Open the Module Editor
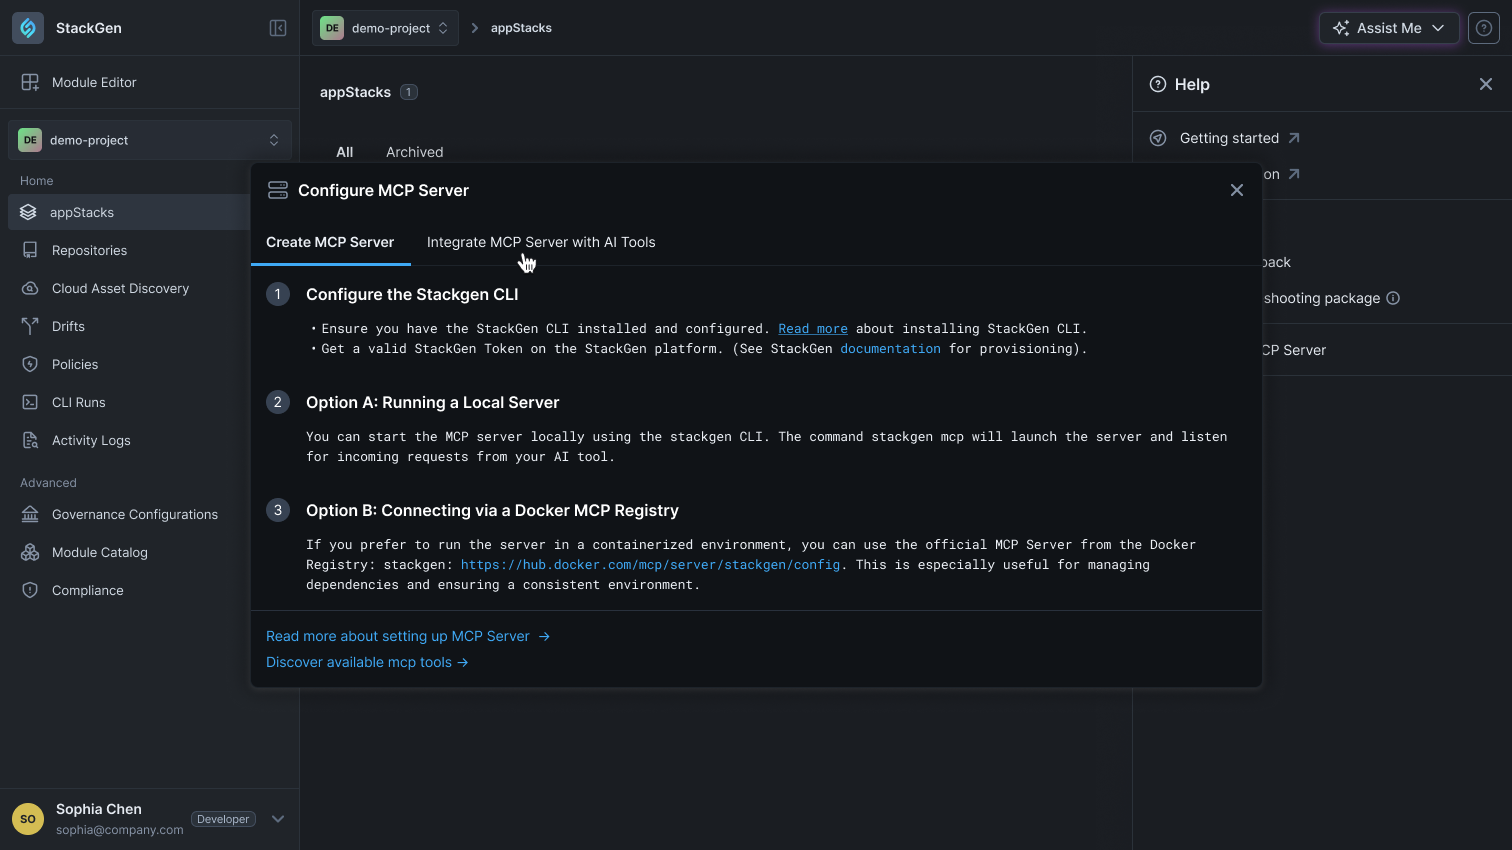 96,82
